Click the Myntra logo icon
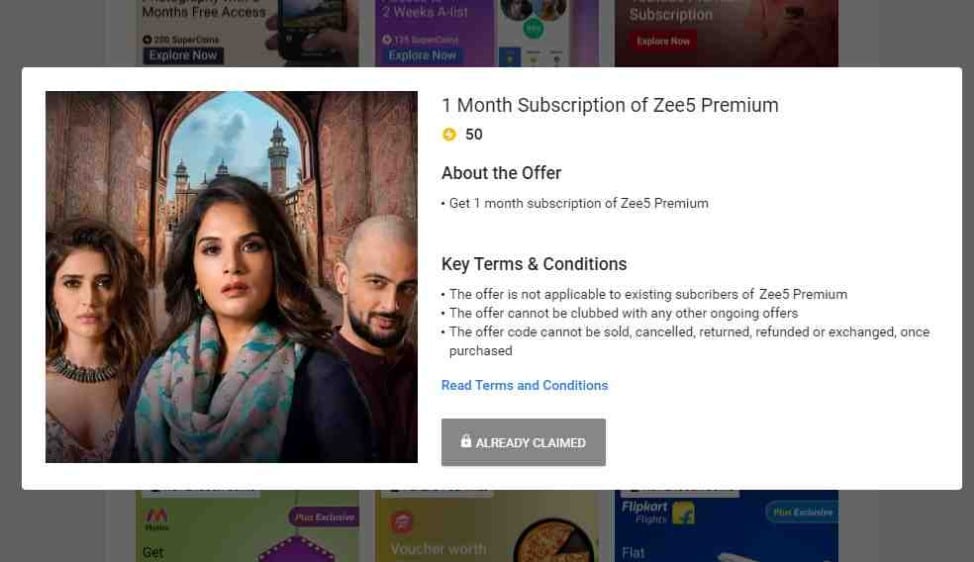This screenshot has height=562, width=974. pos(157,519)
